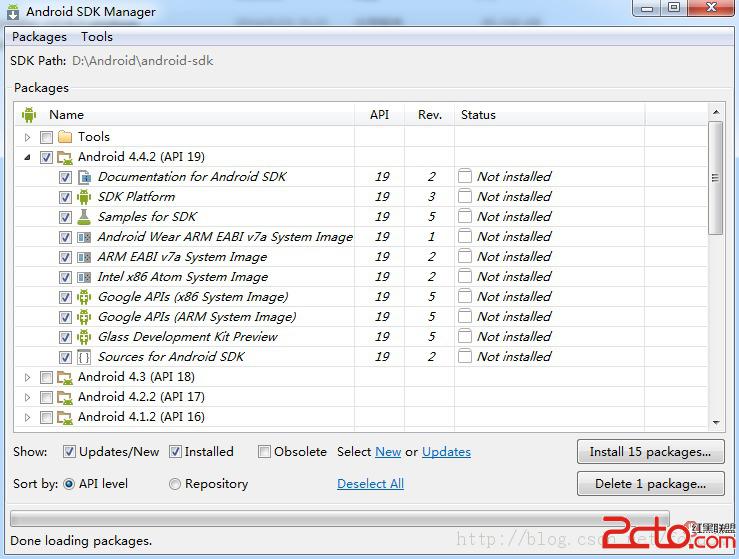The width and height of the screenshot is (739, 559).
Task: Click the Done loading packages status text
Action: coord(81,541)
